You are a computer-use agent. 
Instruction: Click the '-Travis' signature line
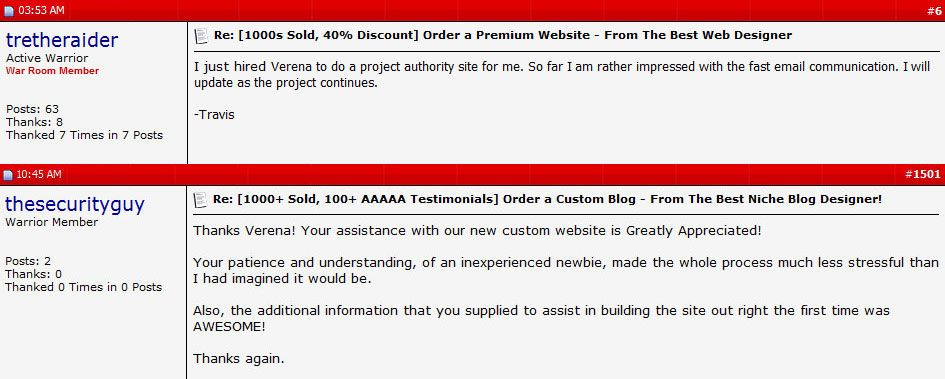214,114
